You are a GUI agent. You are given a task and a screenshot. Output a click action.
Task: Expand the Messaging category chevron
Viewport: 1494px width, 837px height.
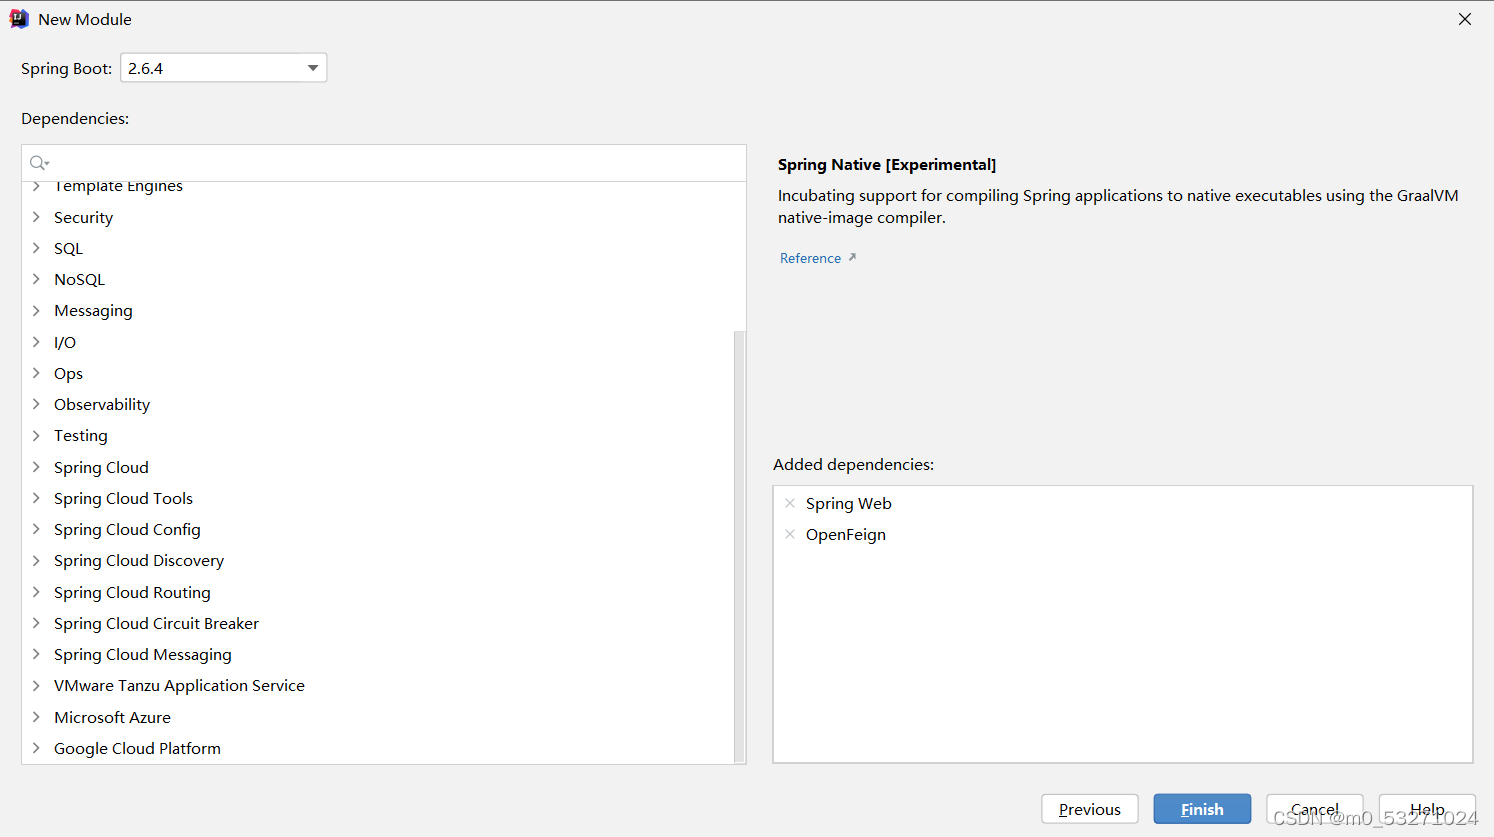click(x=36, y=310)
